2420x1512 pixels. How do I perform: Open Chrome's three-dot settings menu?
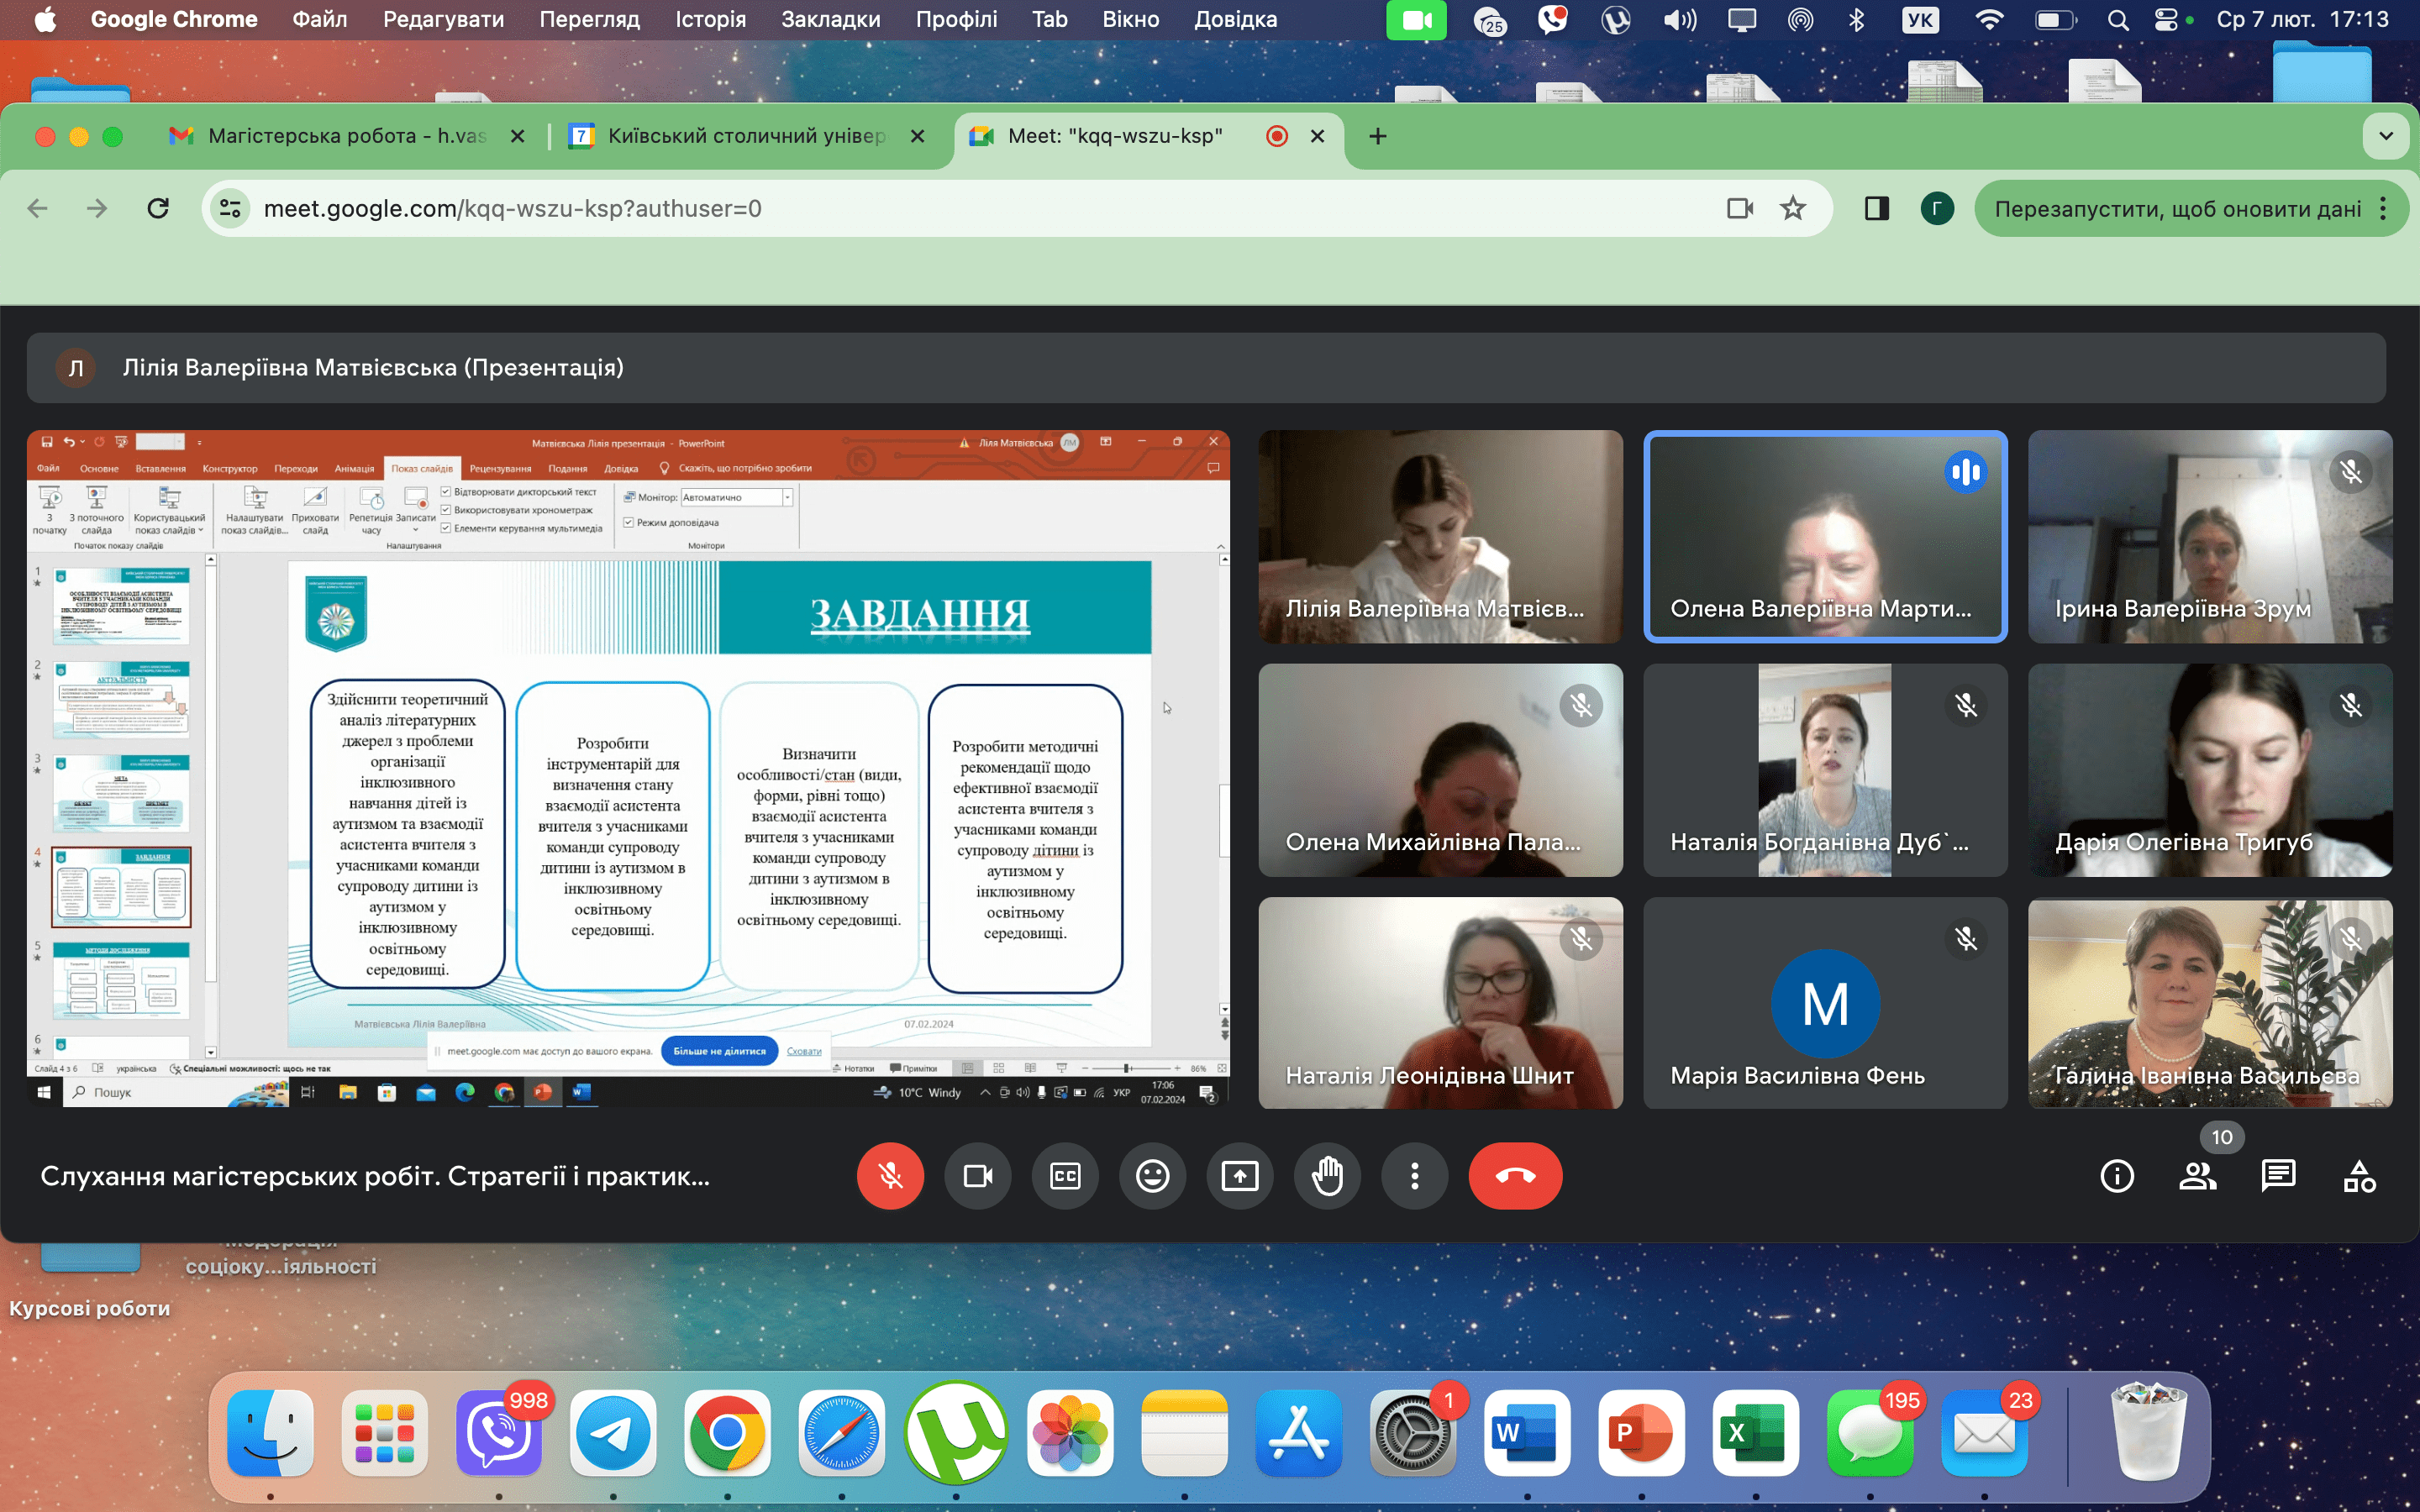[2384, 208]
